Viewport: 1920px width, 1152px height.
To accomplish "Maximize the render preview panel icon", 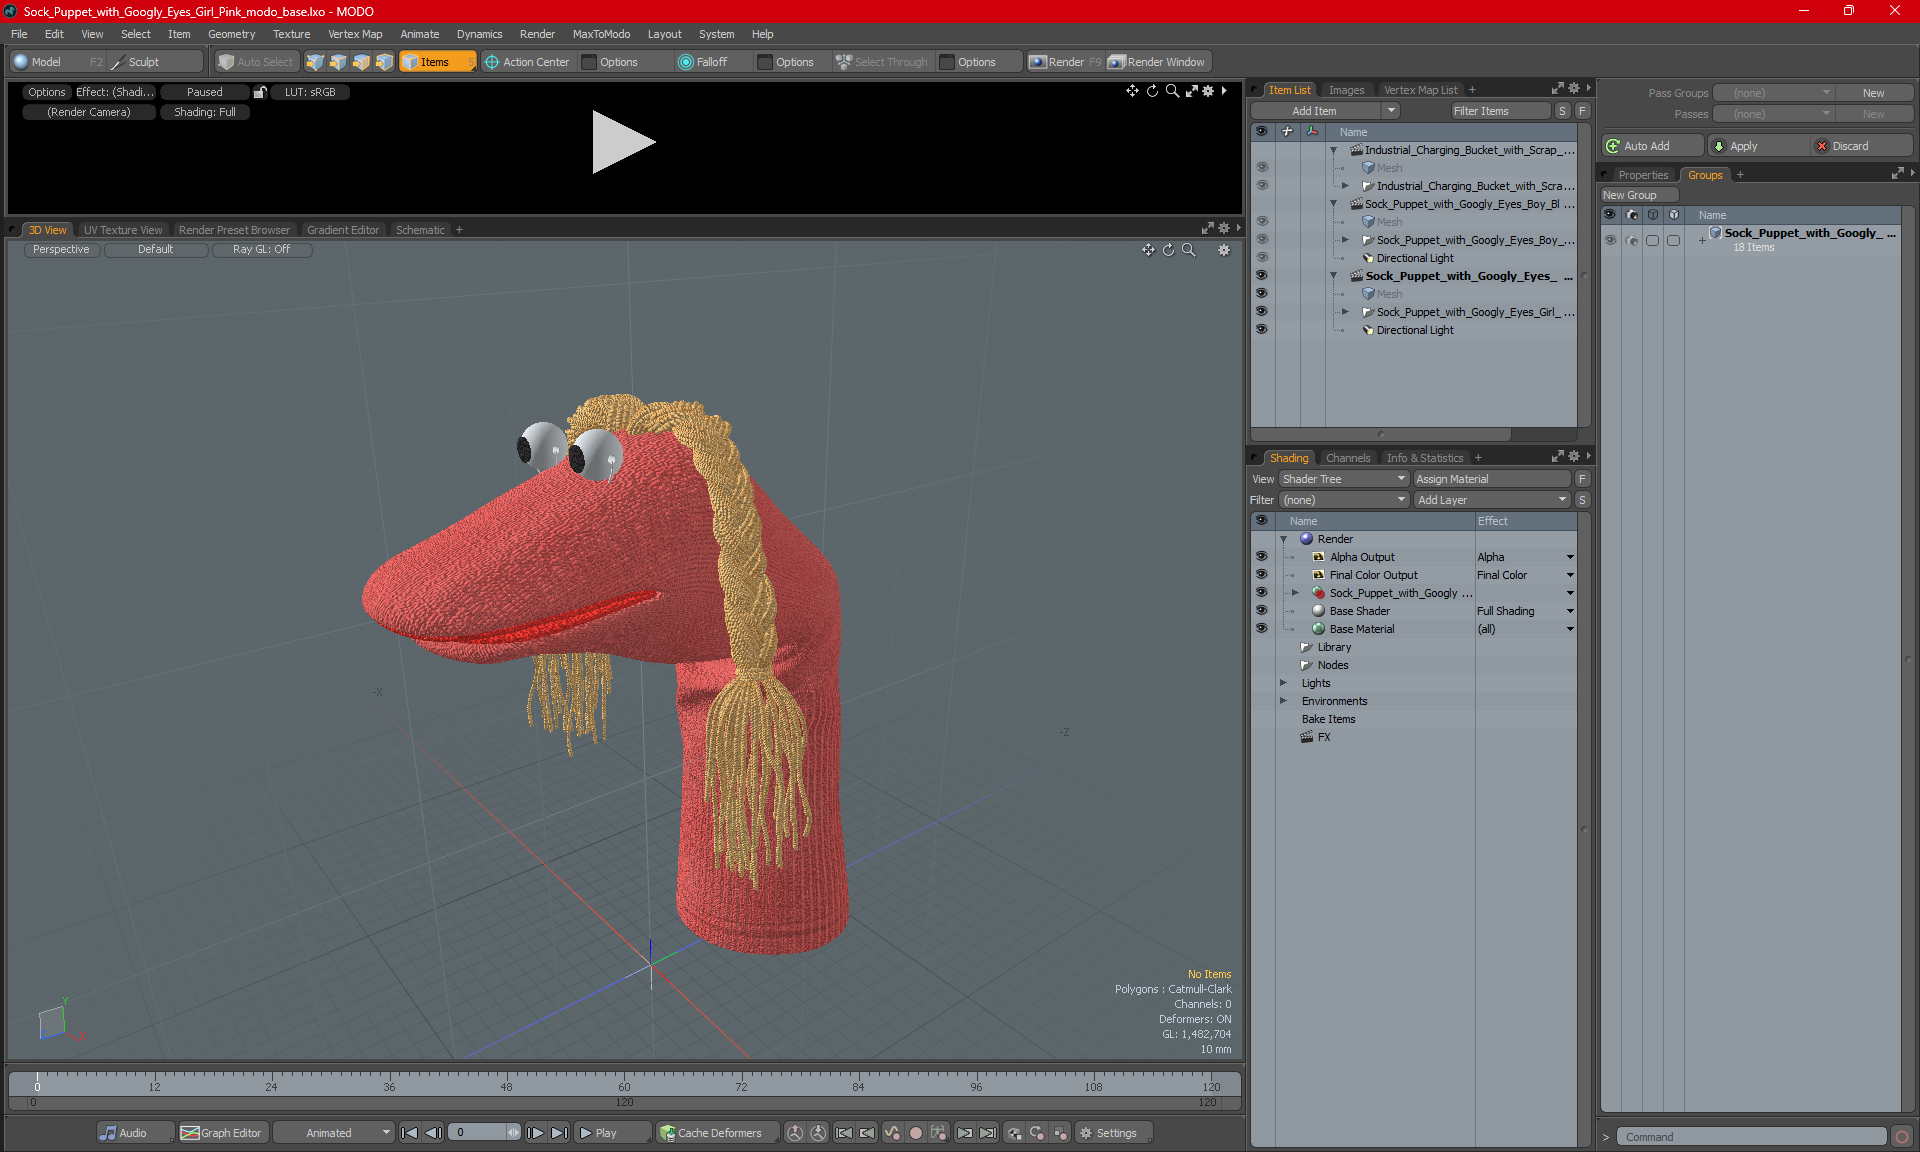I will [x=1191, y=91].
